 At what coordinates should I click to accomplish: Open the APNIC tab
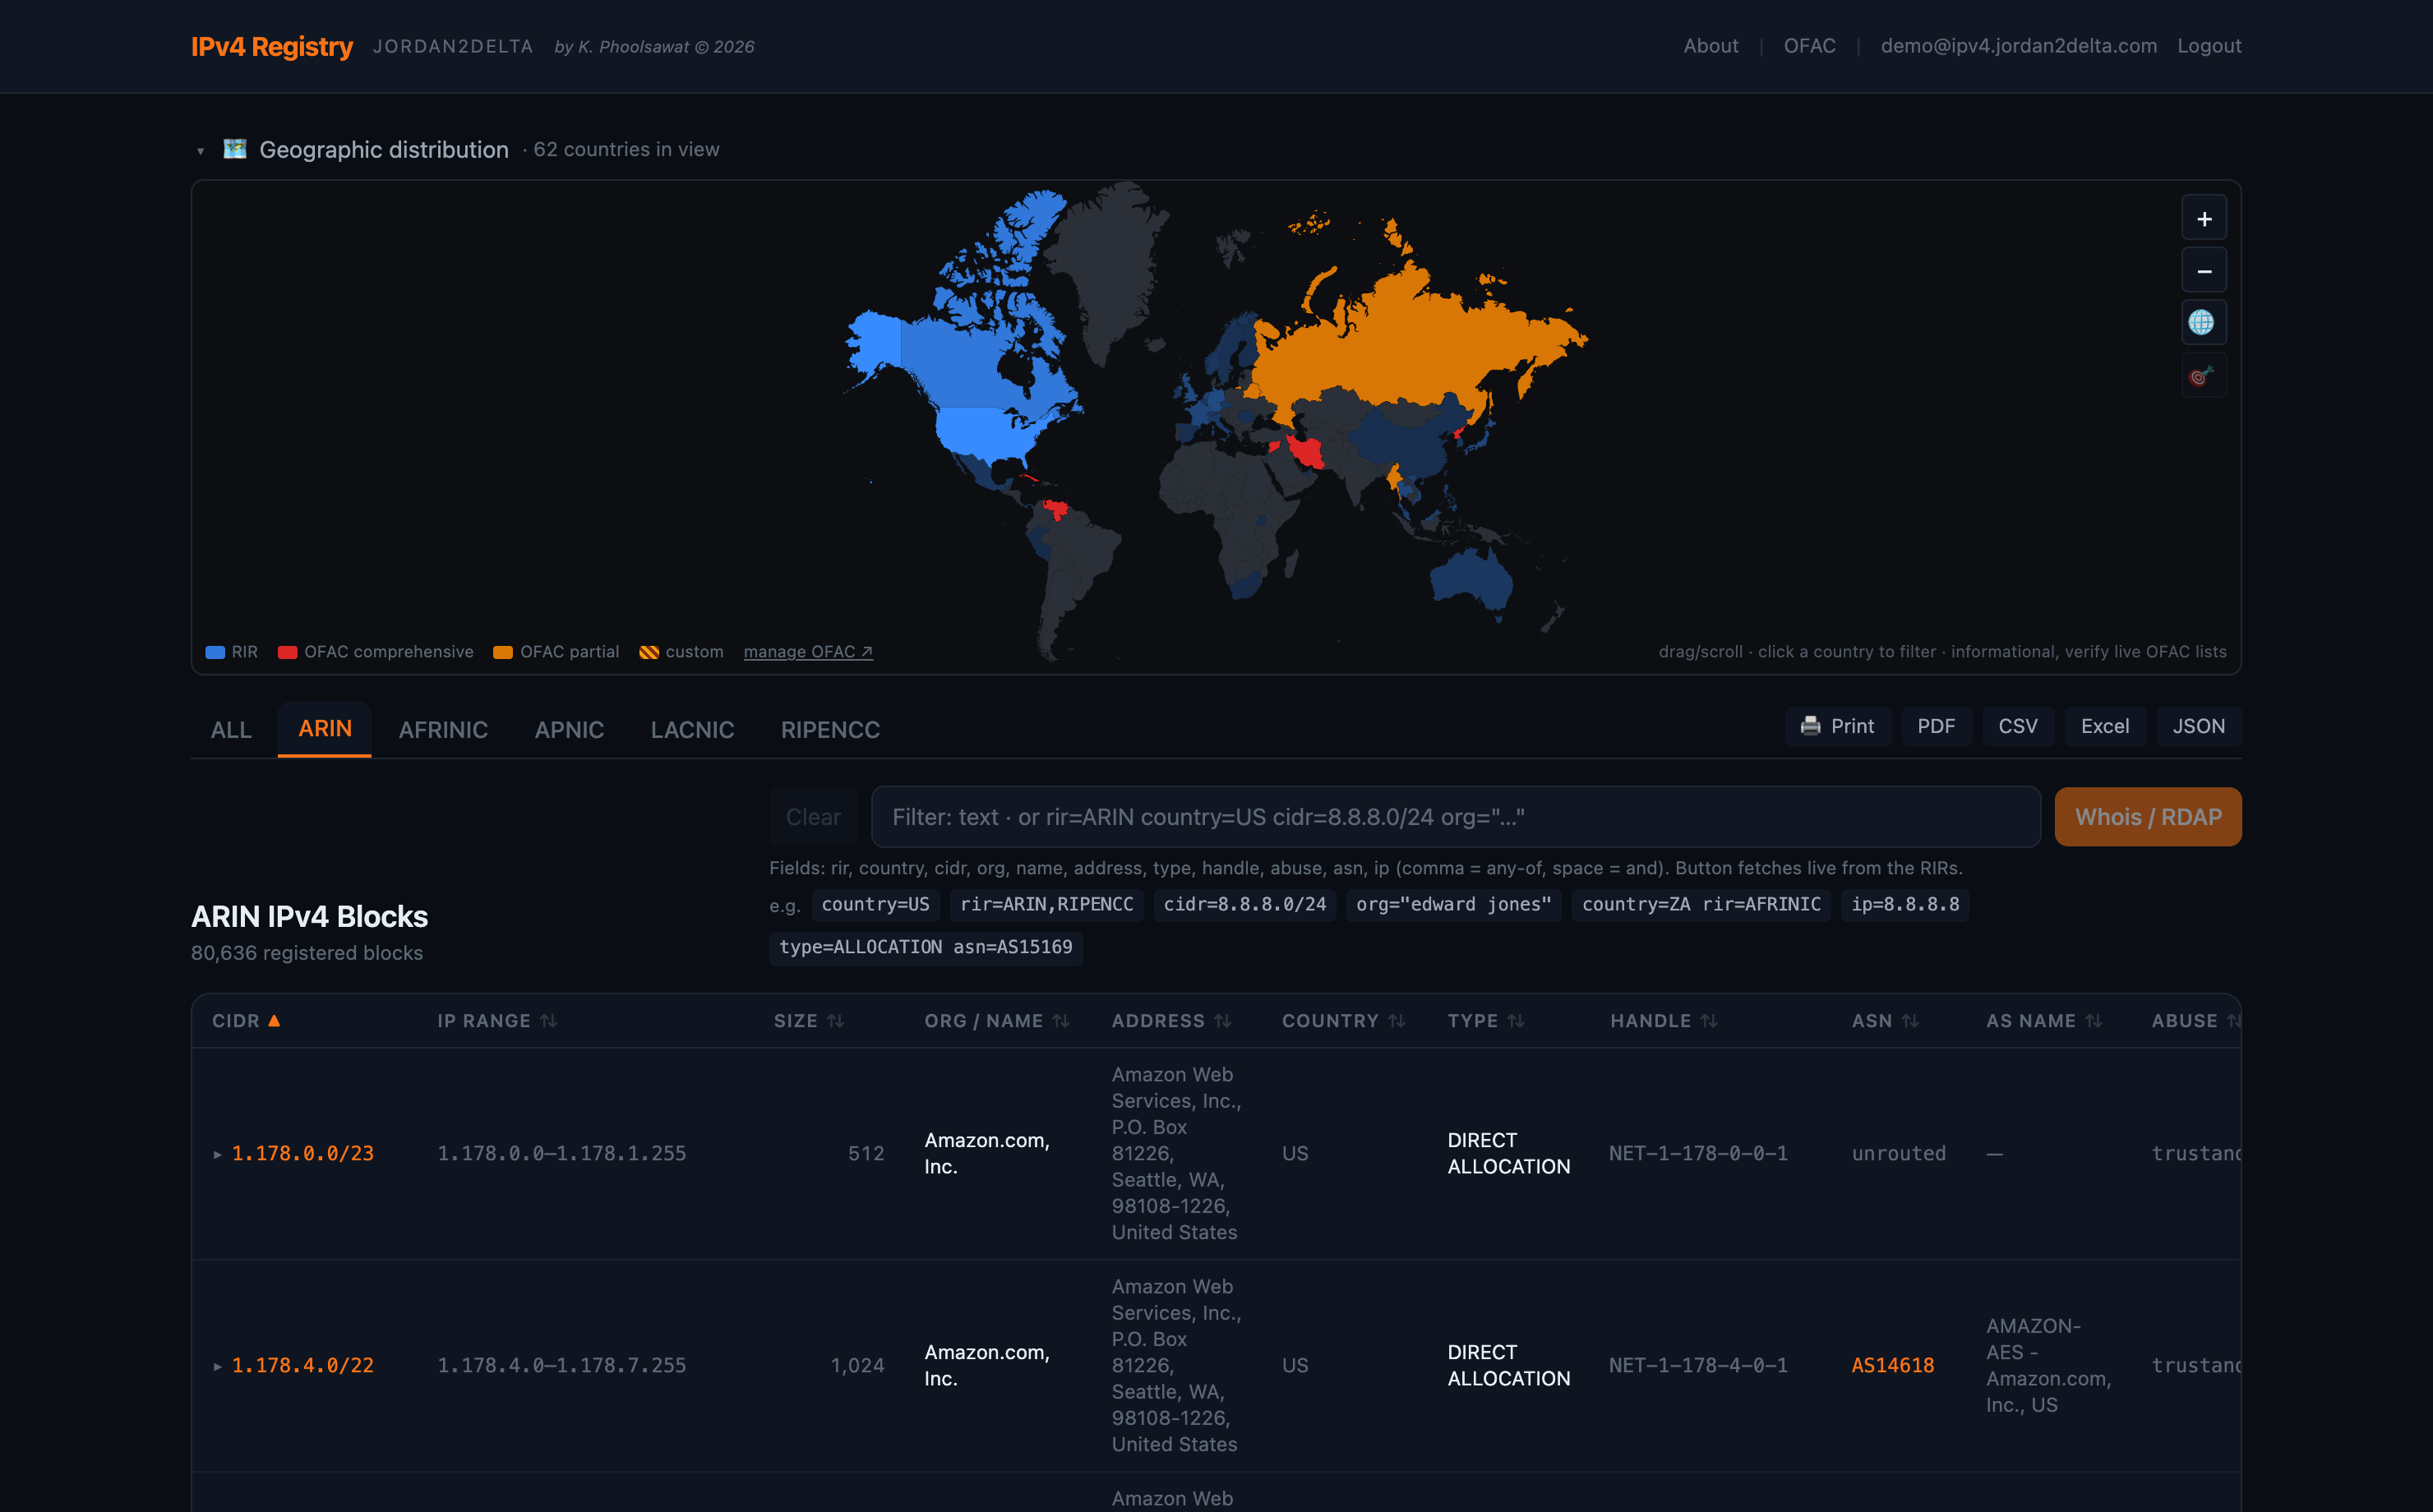pyautogui.click(x=569, y=730)
